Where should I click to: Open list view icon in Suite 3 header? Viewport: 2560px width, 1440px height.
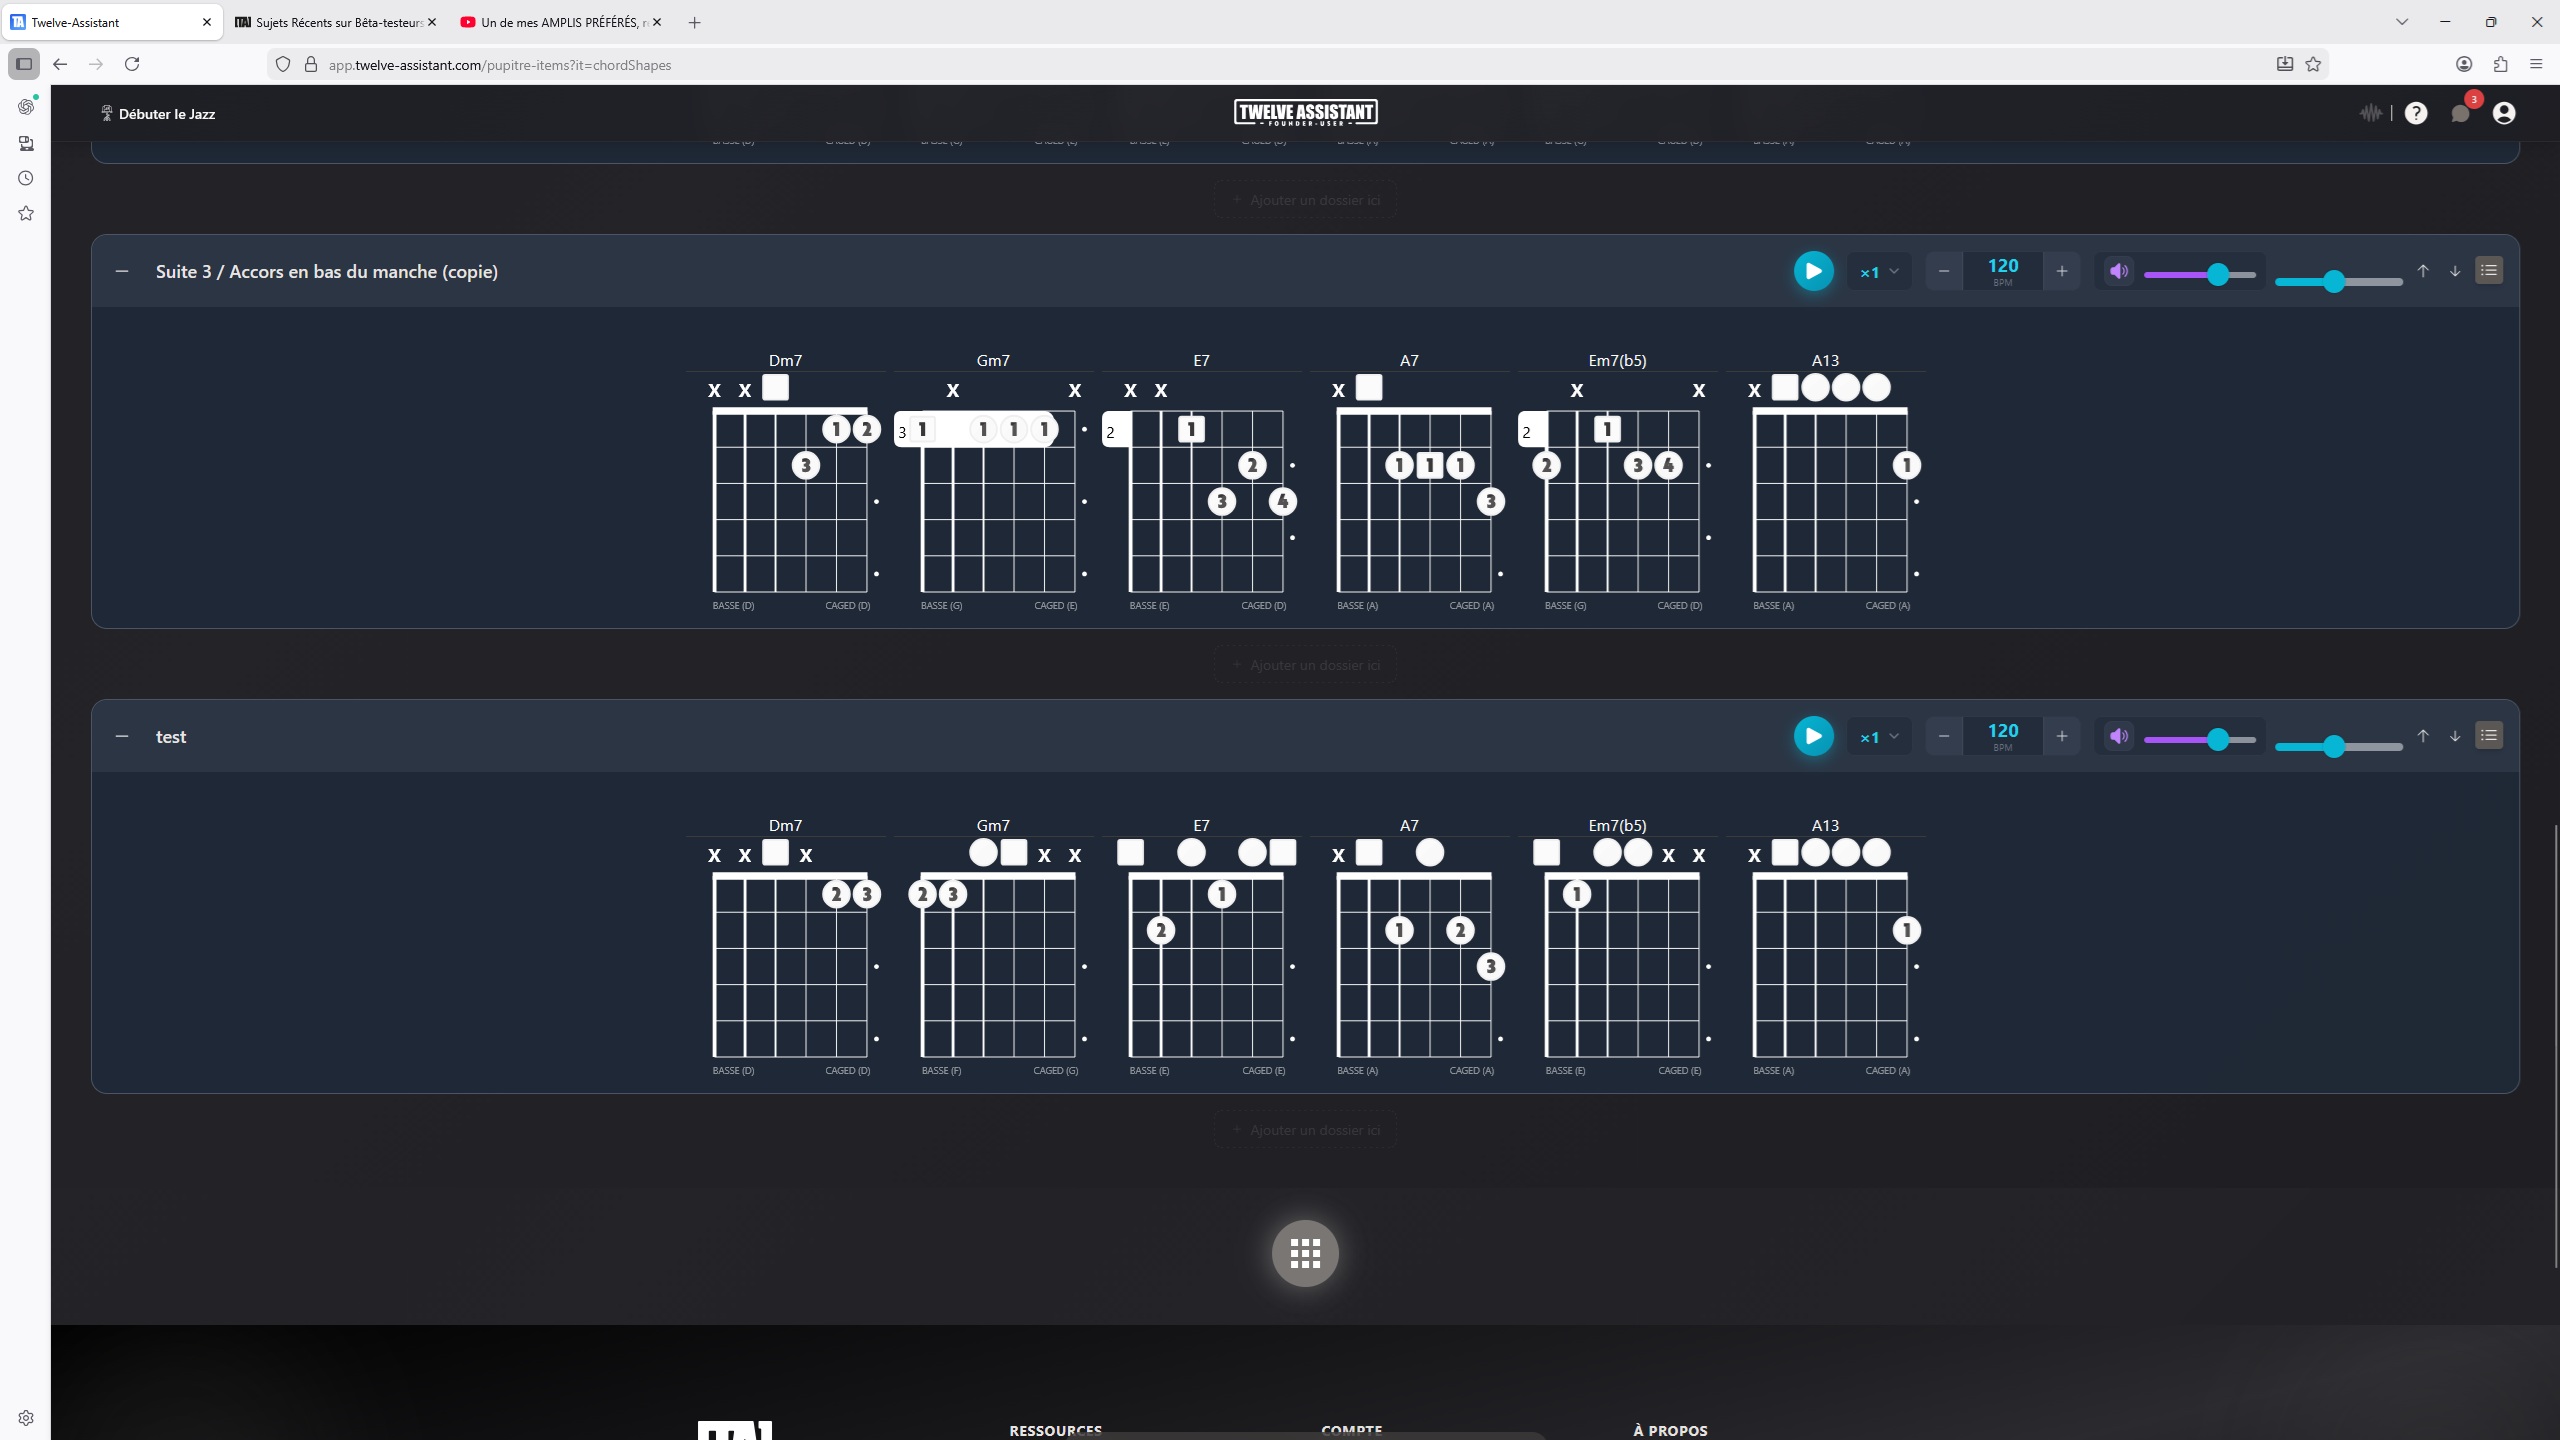[2488, 270]
